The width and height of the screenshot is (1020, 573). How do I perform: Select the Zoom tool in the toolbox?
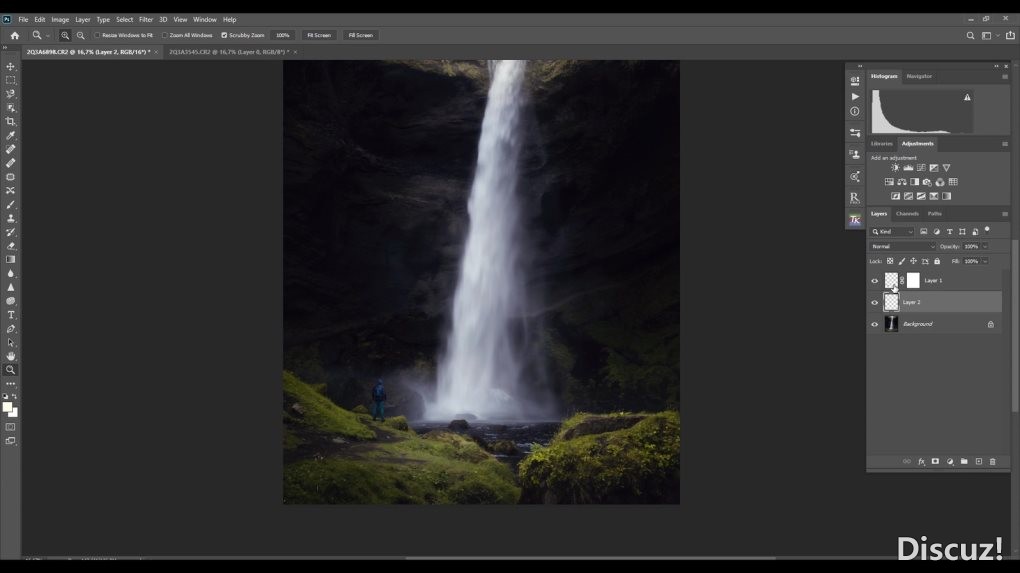pyautogui.click(x=10, y=370)
